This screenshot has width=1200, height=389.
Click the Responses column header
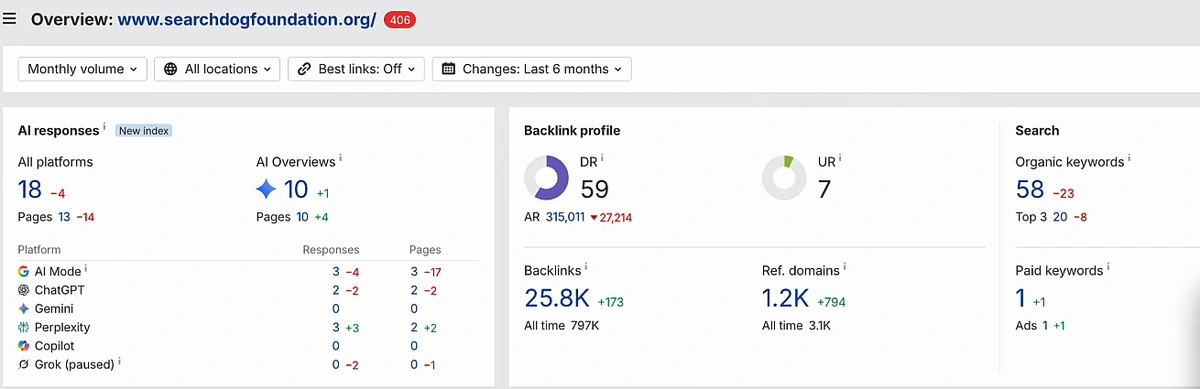click(331, 250)
